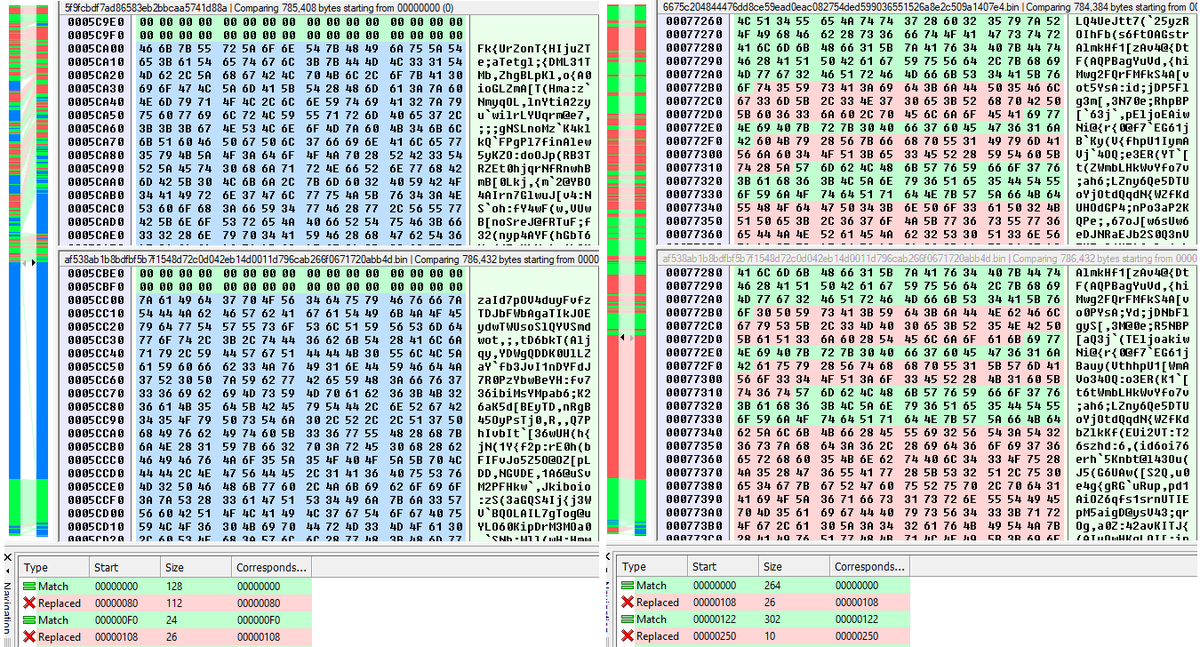
Task: Click the red X icon of row 00000108 size 26, left list
Action: [x=29, y=636]
